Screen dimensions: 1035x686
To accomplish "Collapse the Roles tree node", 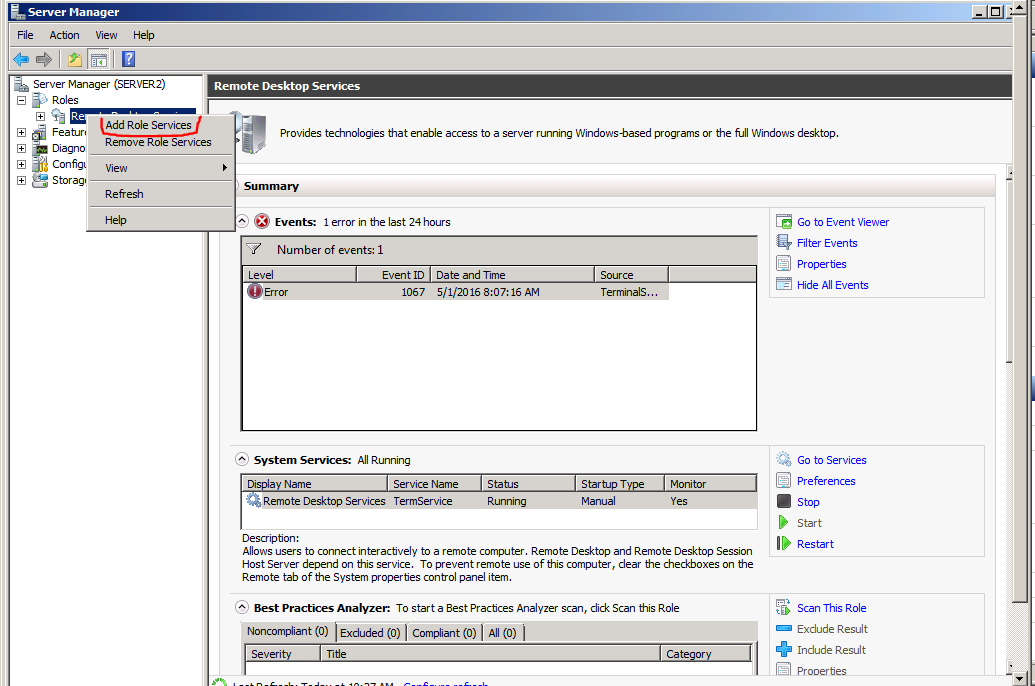I will 21,100.
